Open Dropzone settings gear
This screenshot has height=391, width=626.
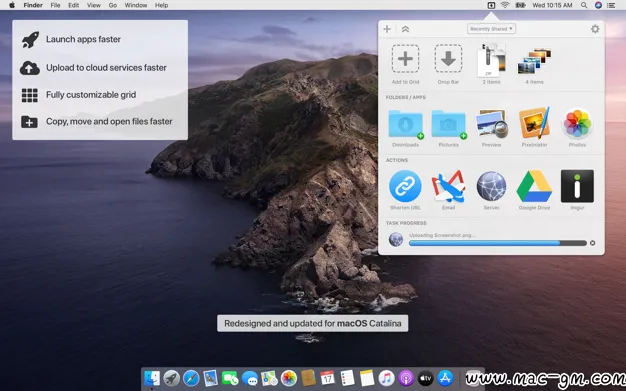coord(595,29)
